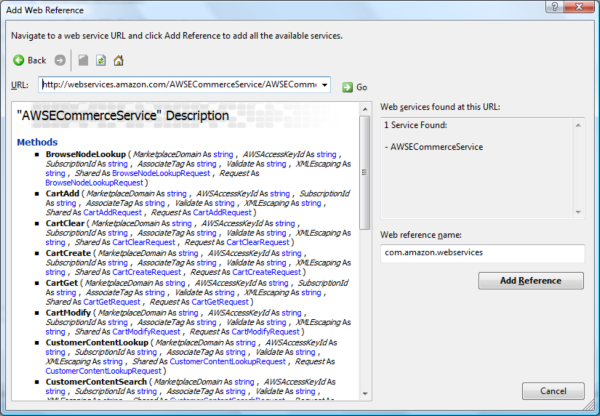Click scroll-down arrow in services list
The width and height of the screenshot is (600, 416).
pyautogui.click(x=578, y=212)
